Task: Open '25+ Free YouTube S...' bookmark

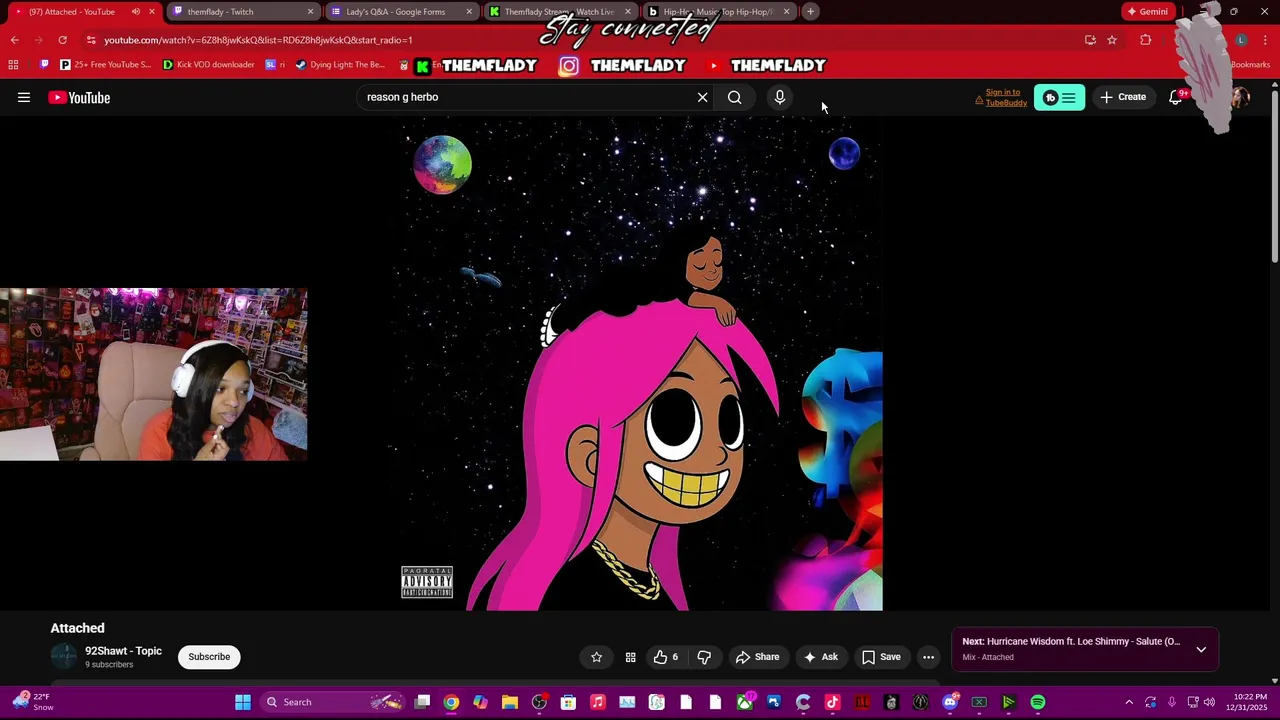Action: pyautogui.click(x=105, y=65)
